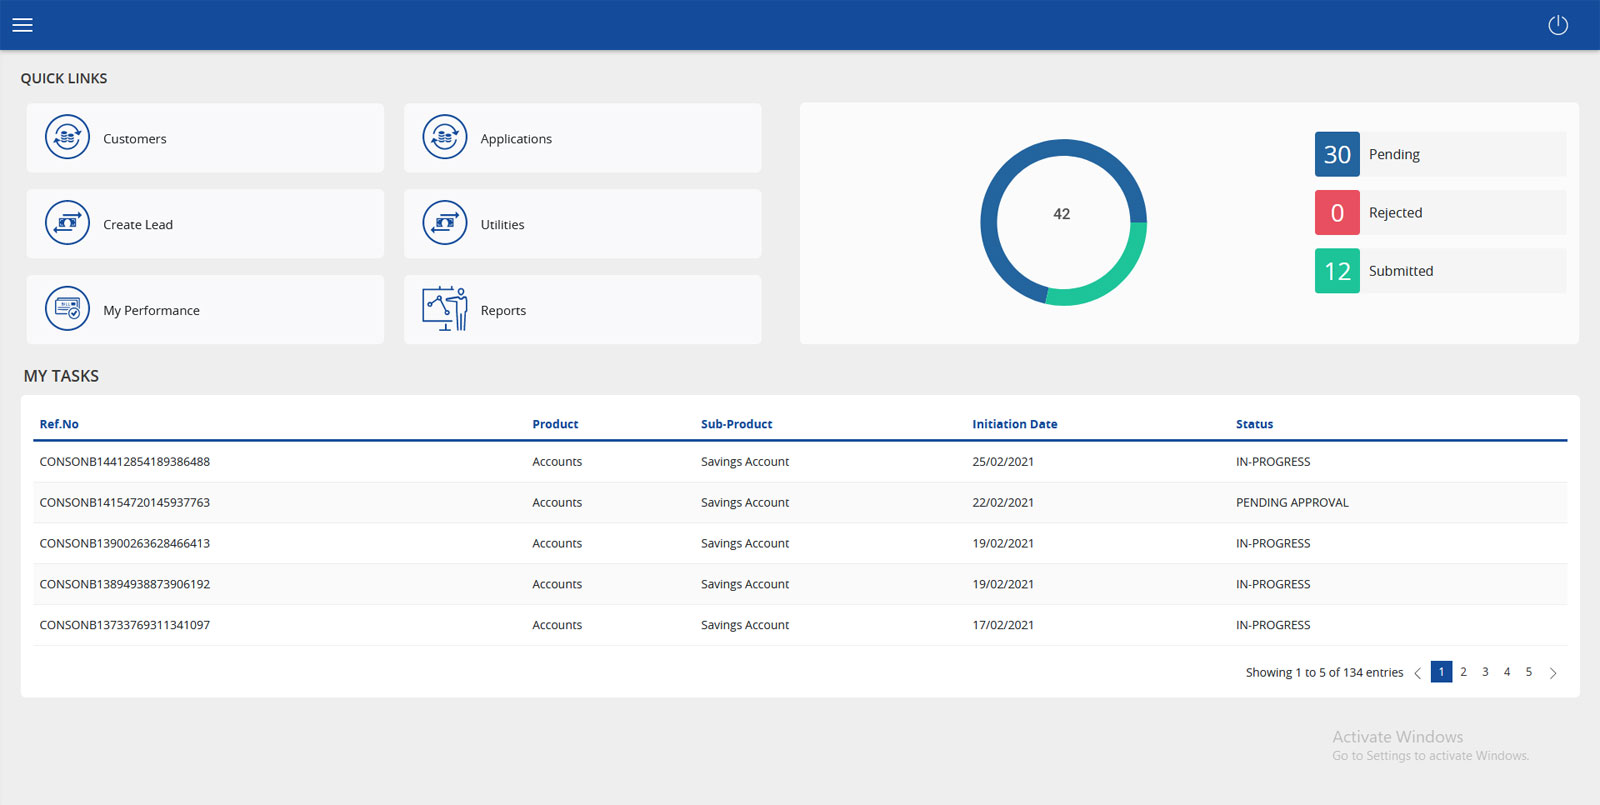Select pagination page 5
The image size is (1600, 805).
coord(1529,672)
